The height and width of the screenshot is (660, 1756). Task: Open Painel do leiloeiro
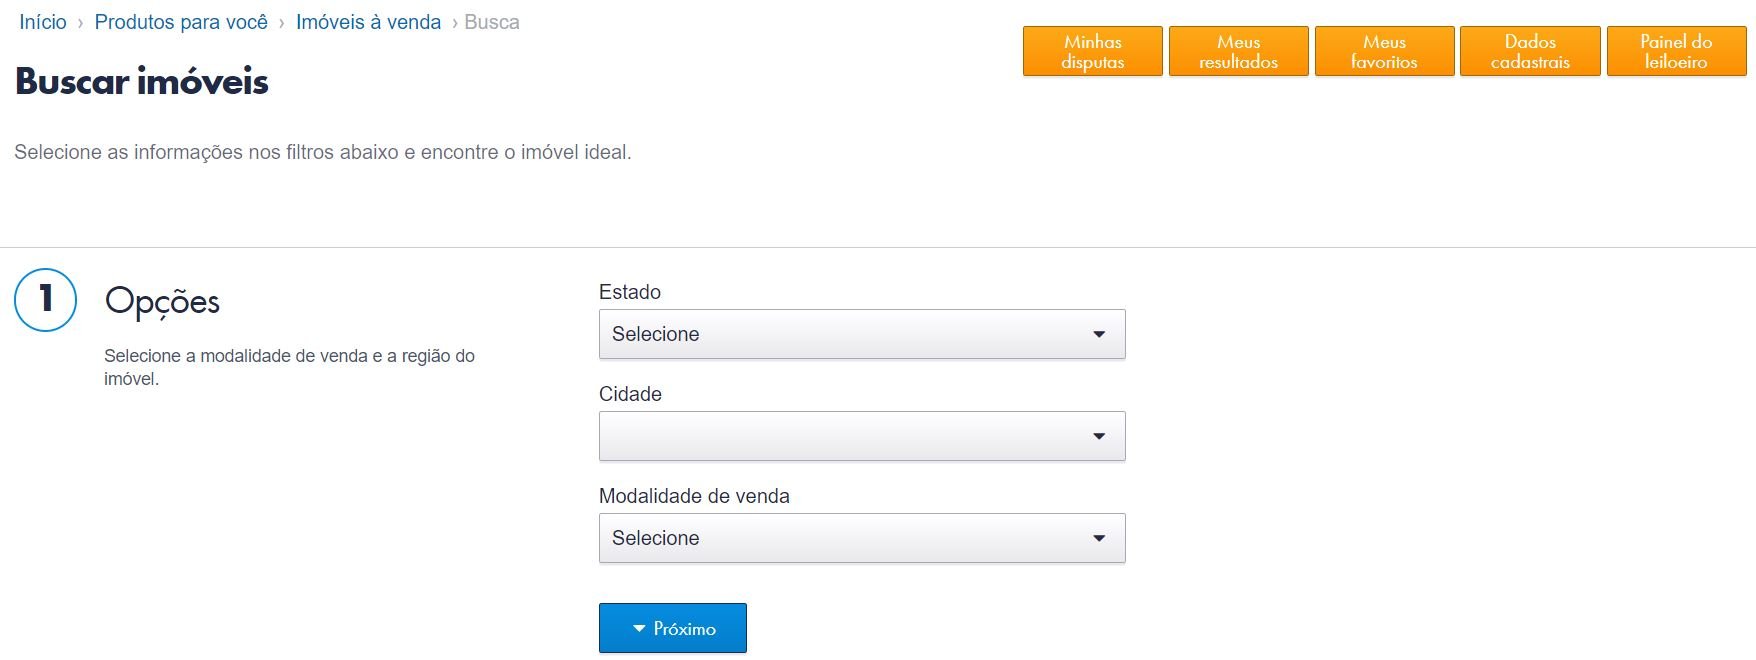click(x=1676, y=50)
